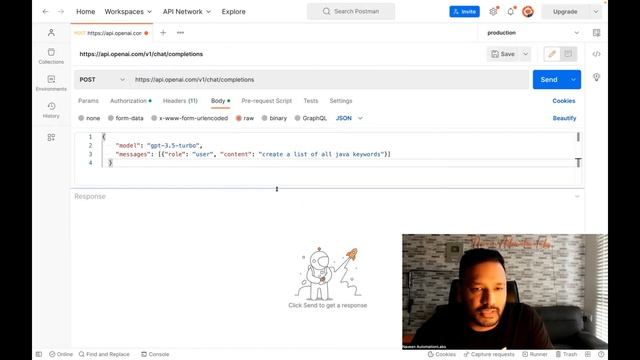Switch to the Params tab
The image size is (640, 360).
88,101
